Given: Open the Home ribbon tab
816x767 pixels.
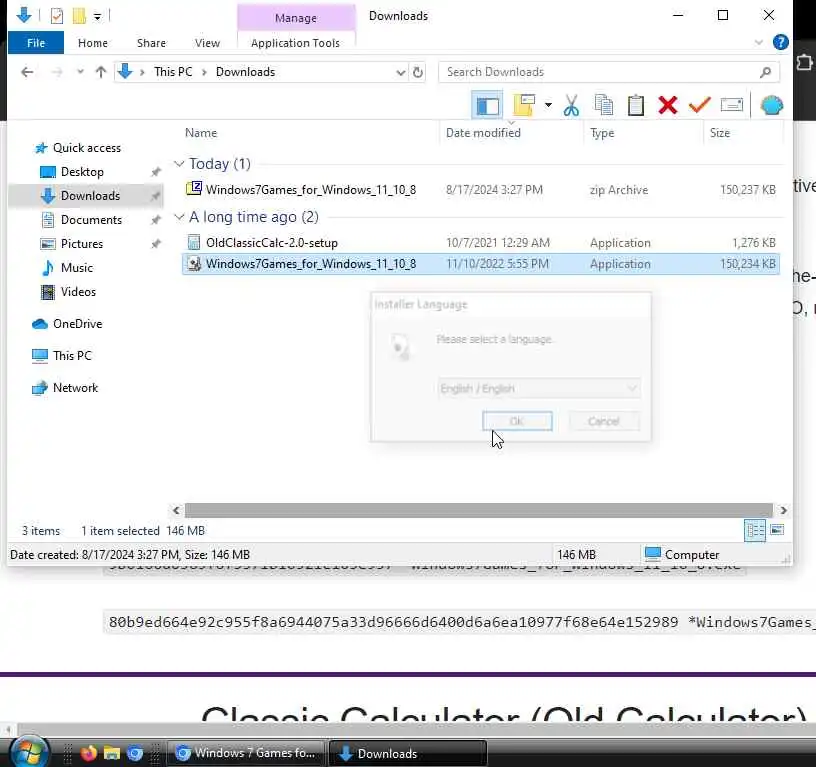Looking at the screenshot, I should pyautogui.click(x=93, y=43).
